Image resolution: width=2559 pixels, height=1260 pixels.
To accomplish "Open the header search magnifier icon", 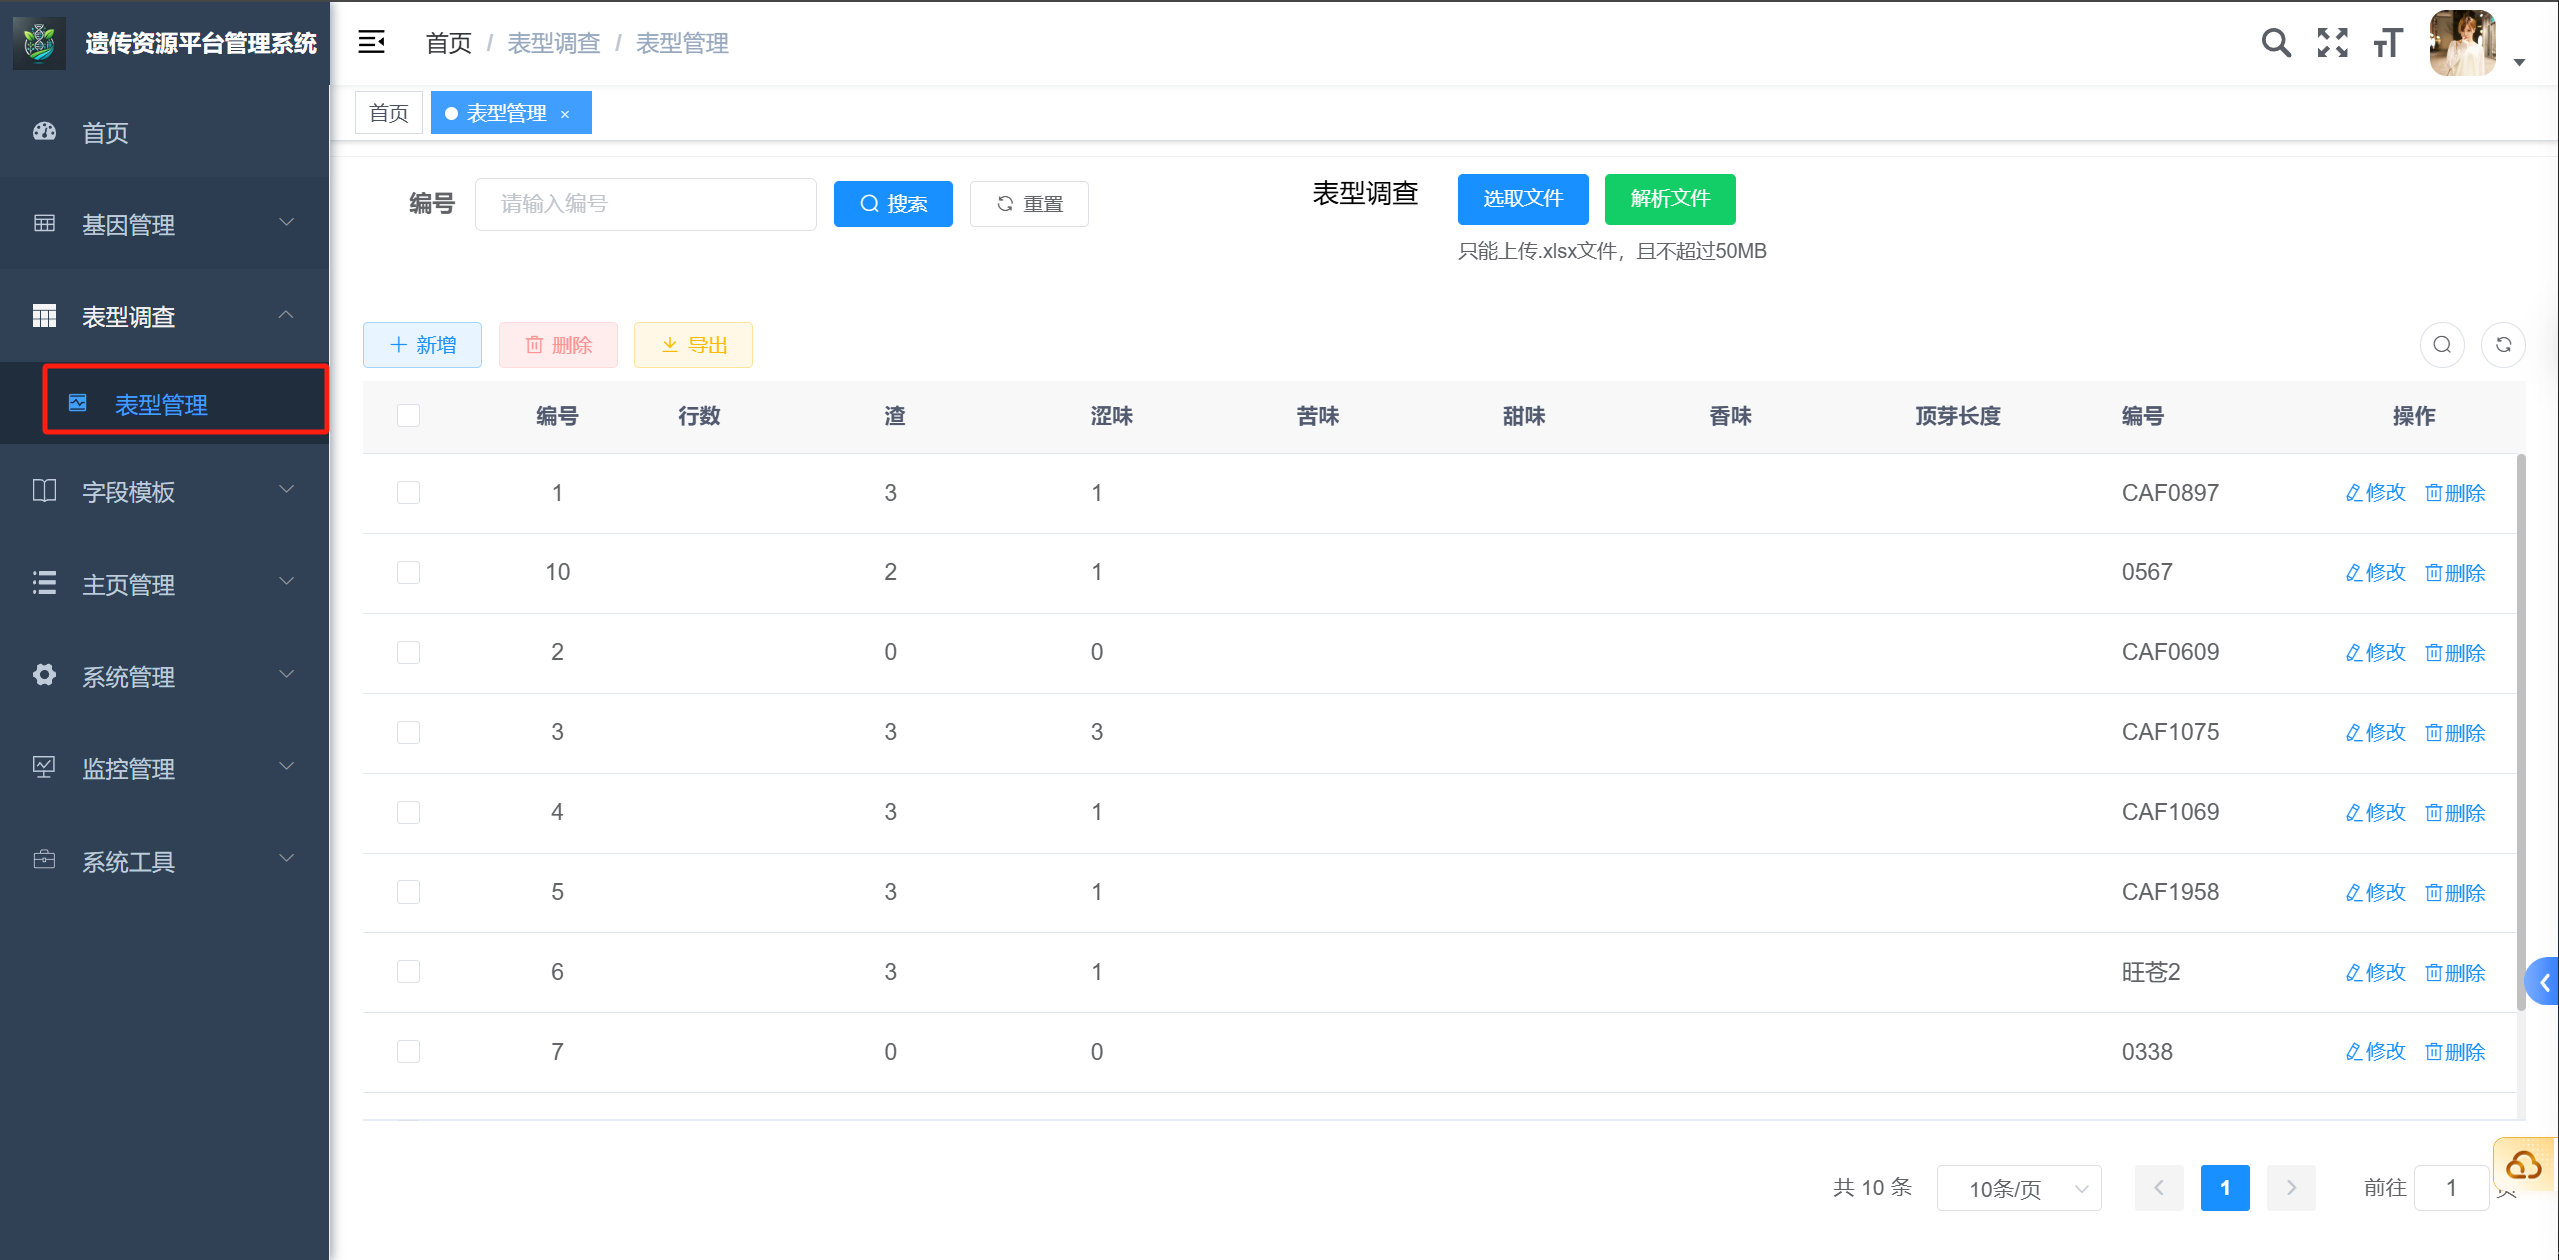I will 2276,43.
